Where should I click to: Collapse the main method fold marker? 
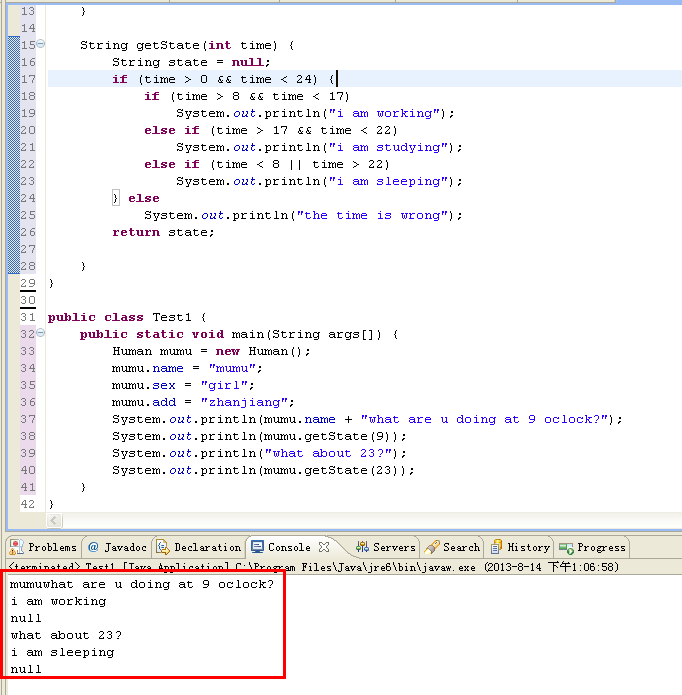[40, 332]
